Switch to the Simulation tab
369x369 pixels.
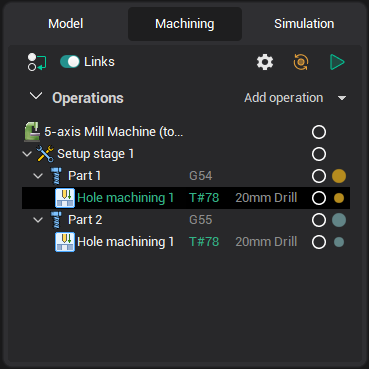304,24
